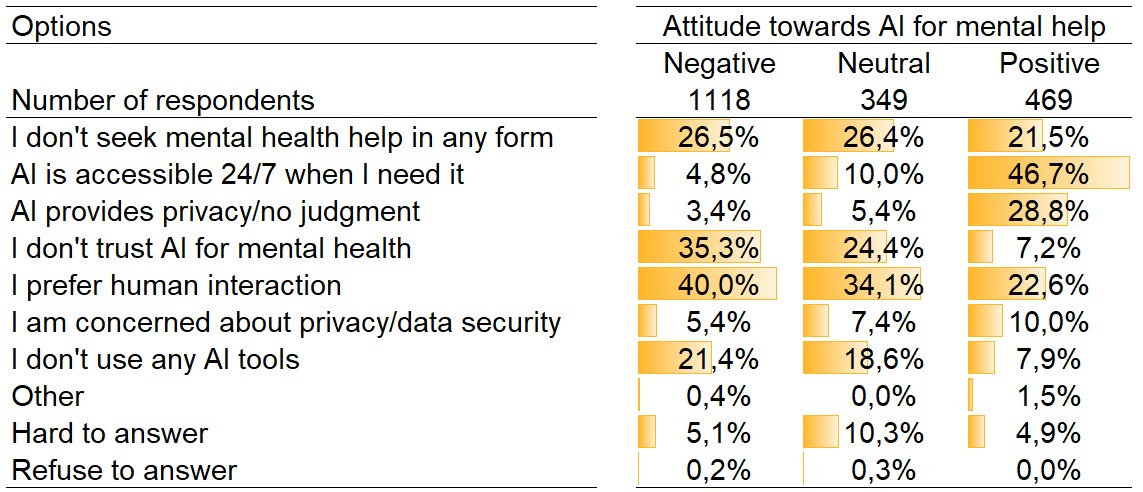Click the "Negative" column header

pyautogui.click(x=719, y=64)
